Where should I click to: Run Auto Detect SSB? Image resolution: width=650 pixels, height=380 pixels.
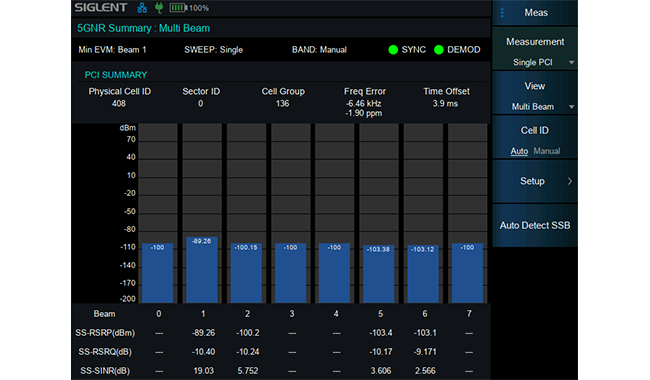click(x=535, y=225)
